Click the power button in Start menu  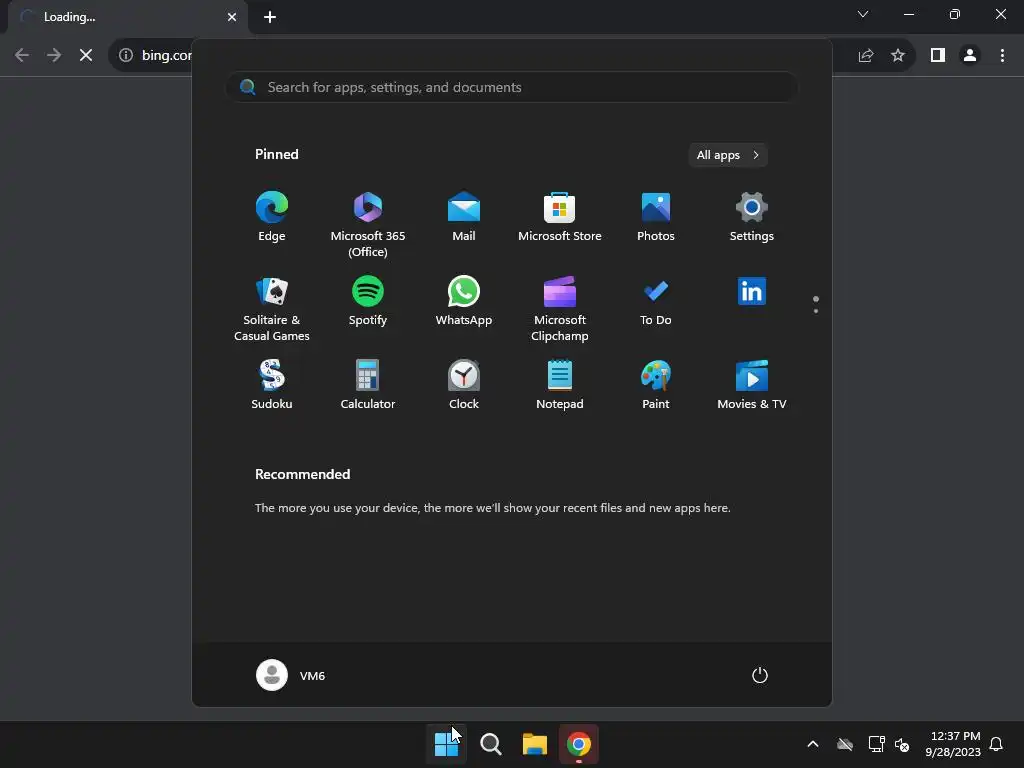(x=760, y=675)
